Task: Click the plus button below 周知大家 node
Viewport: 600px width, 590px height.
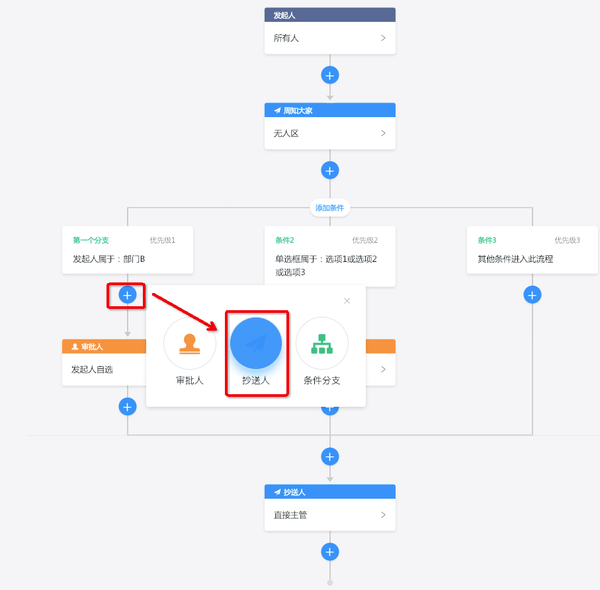Action: click(x=330, y=170)
